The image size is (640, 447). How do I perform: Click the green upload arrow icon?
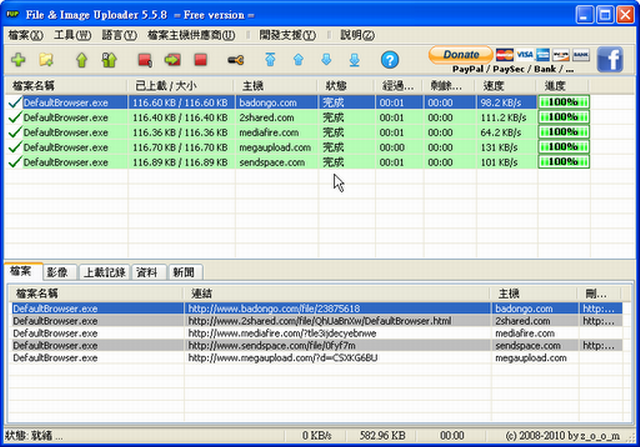[82, 61]
